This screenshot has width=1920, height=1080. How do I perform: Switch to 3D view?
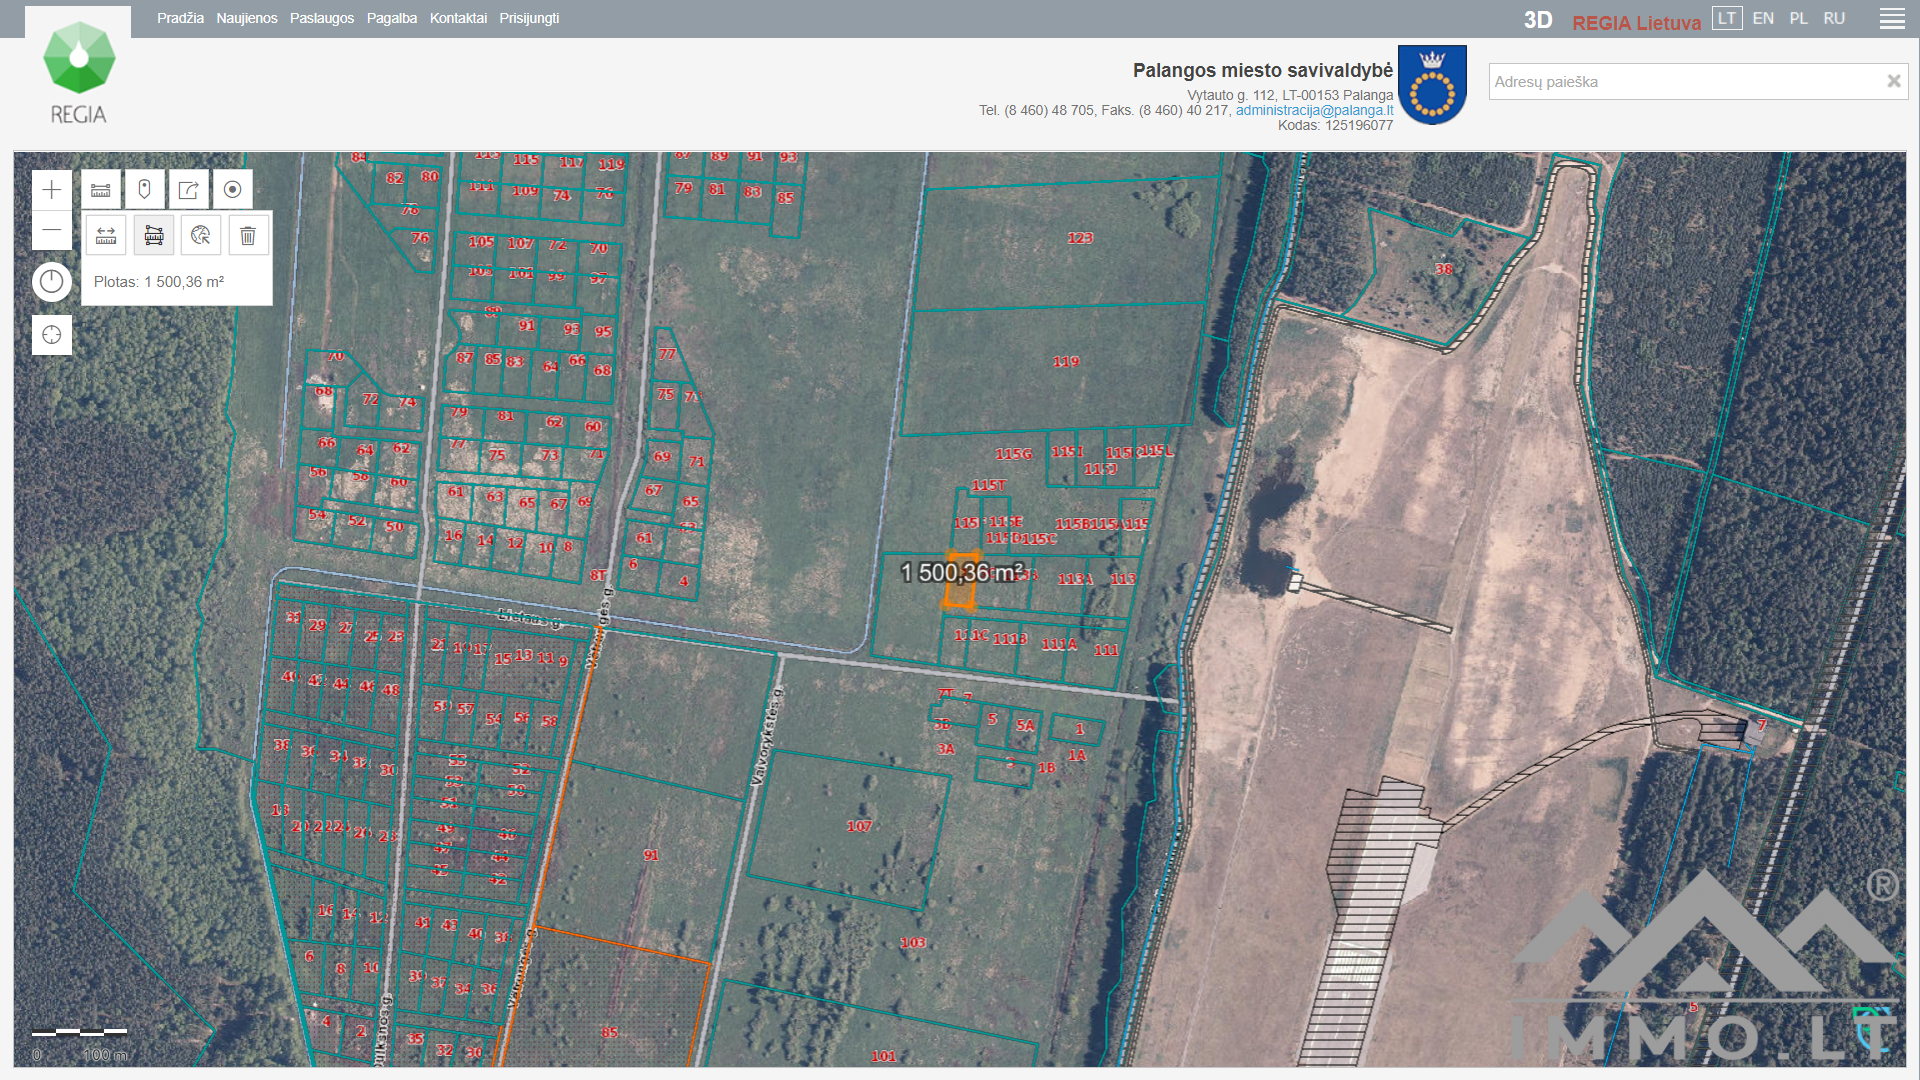[x=1538, y=20]
